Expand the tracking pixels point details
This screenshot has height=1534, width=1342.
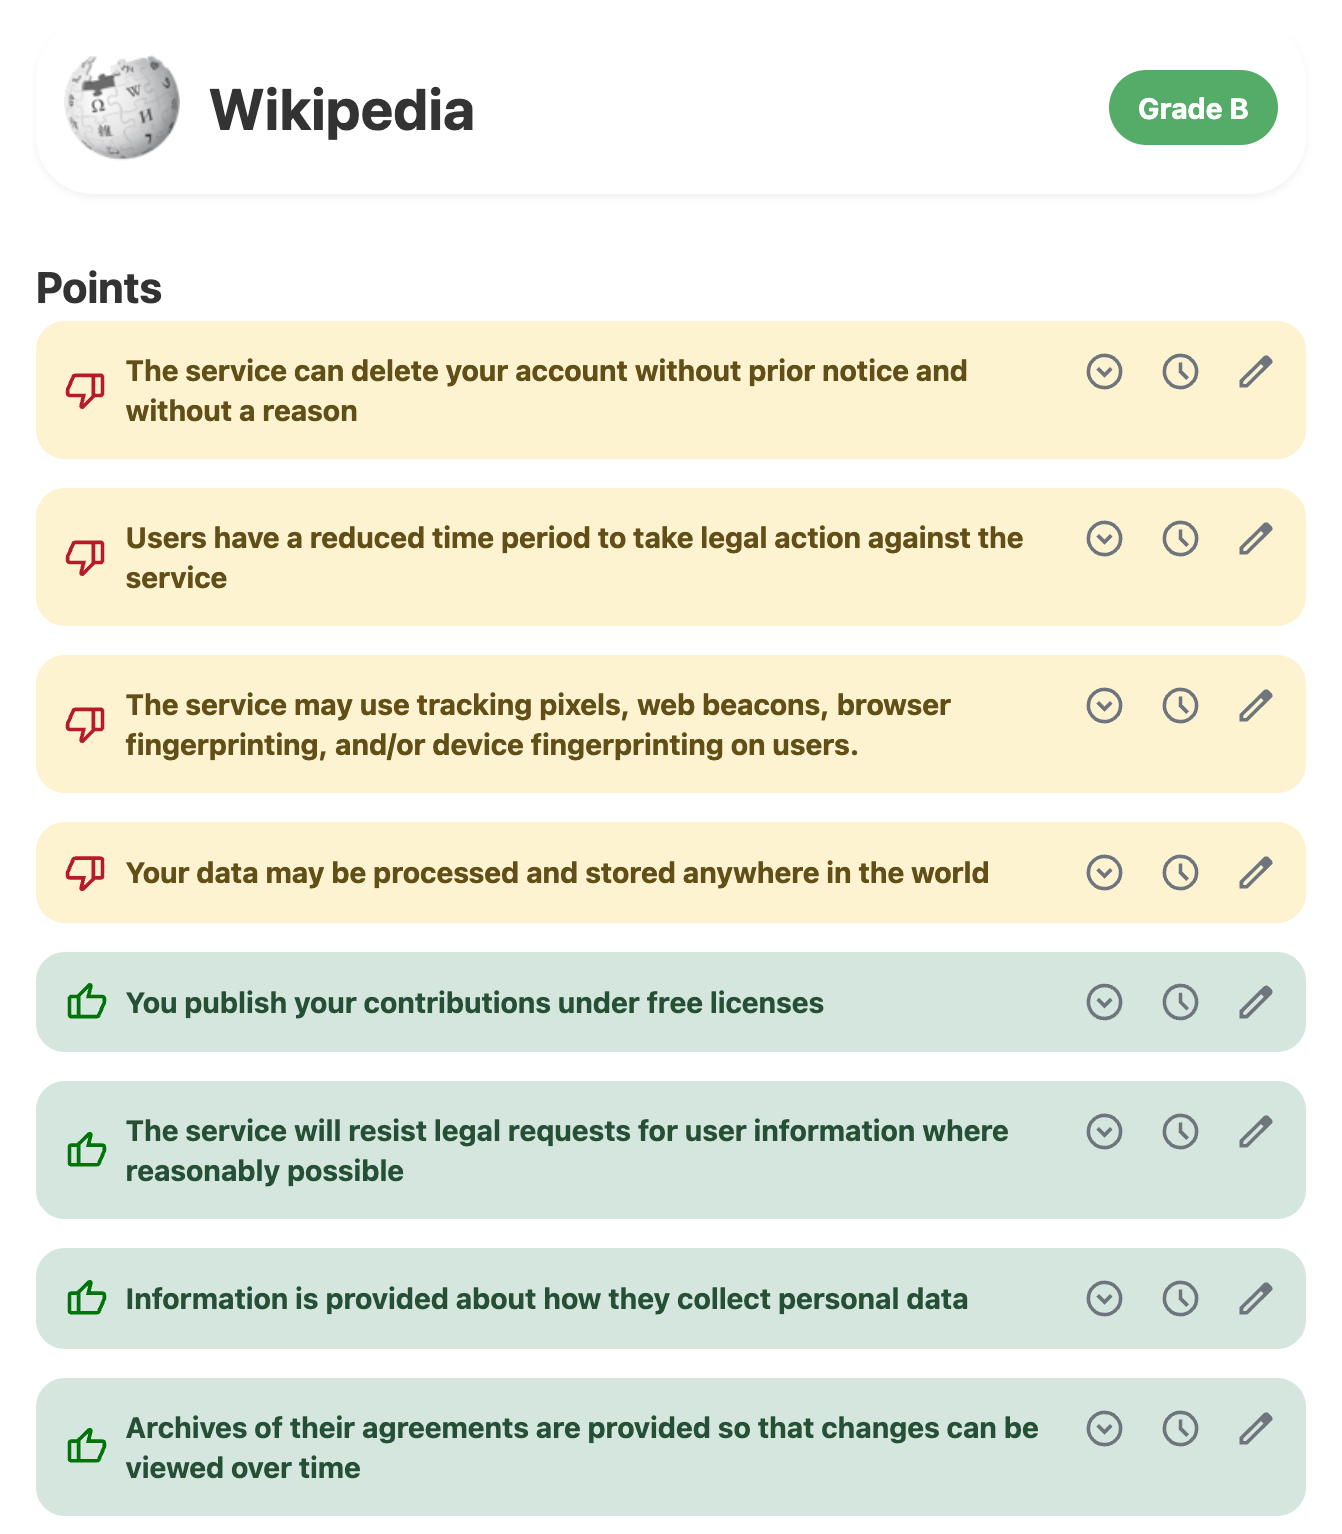coord(1104,706)
